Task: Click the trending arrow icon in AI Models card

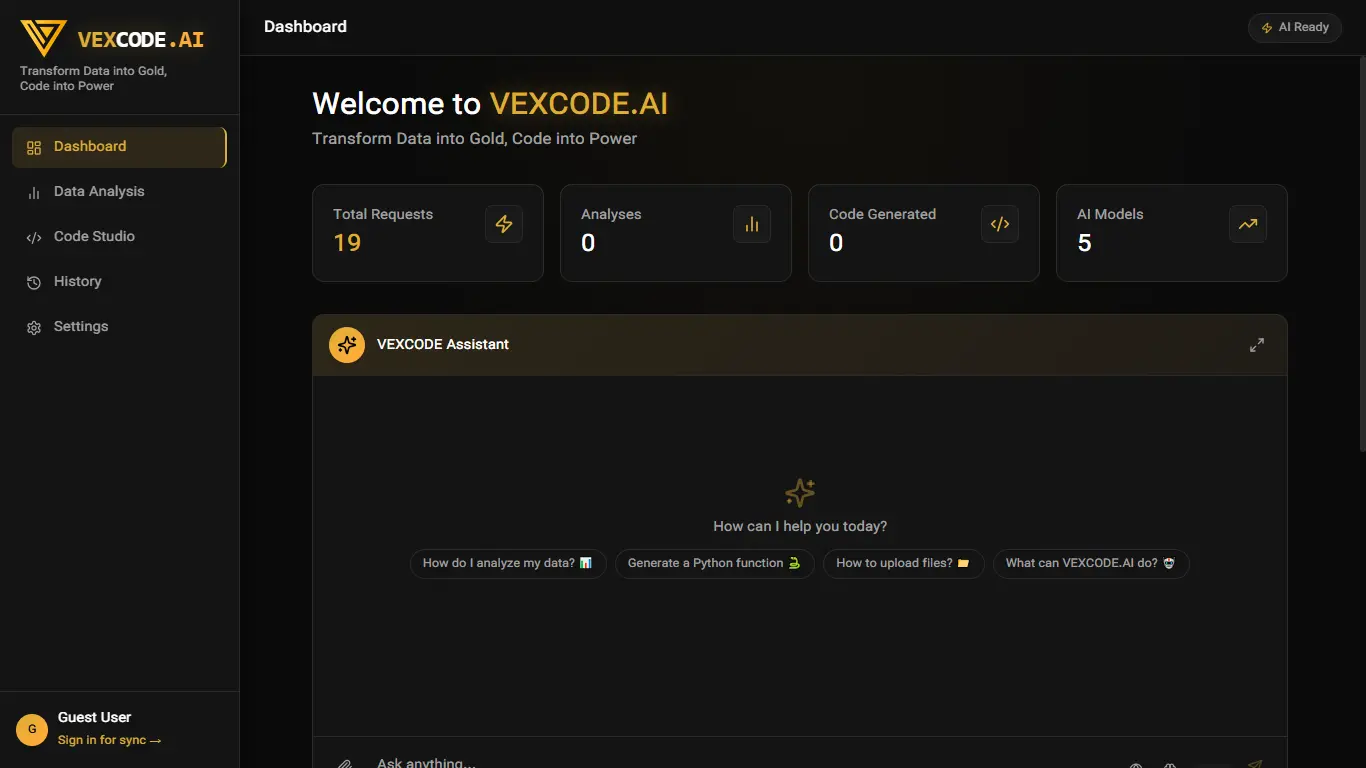Action: click(1248, 224)
